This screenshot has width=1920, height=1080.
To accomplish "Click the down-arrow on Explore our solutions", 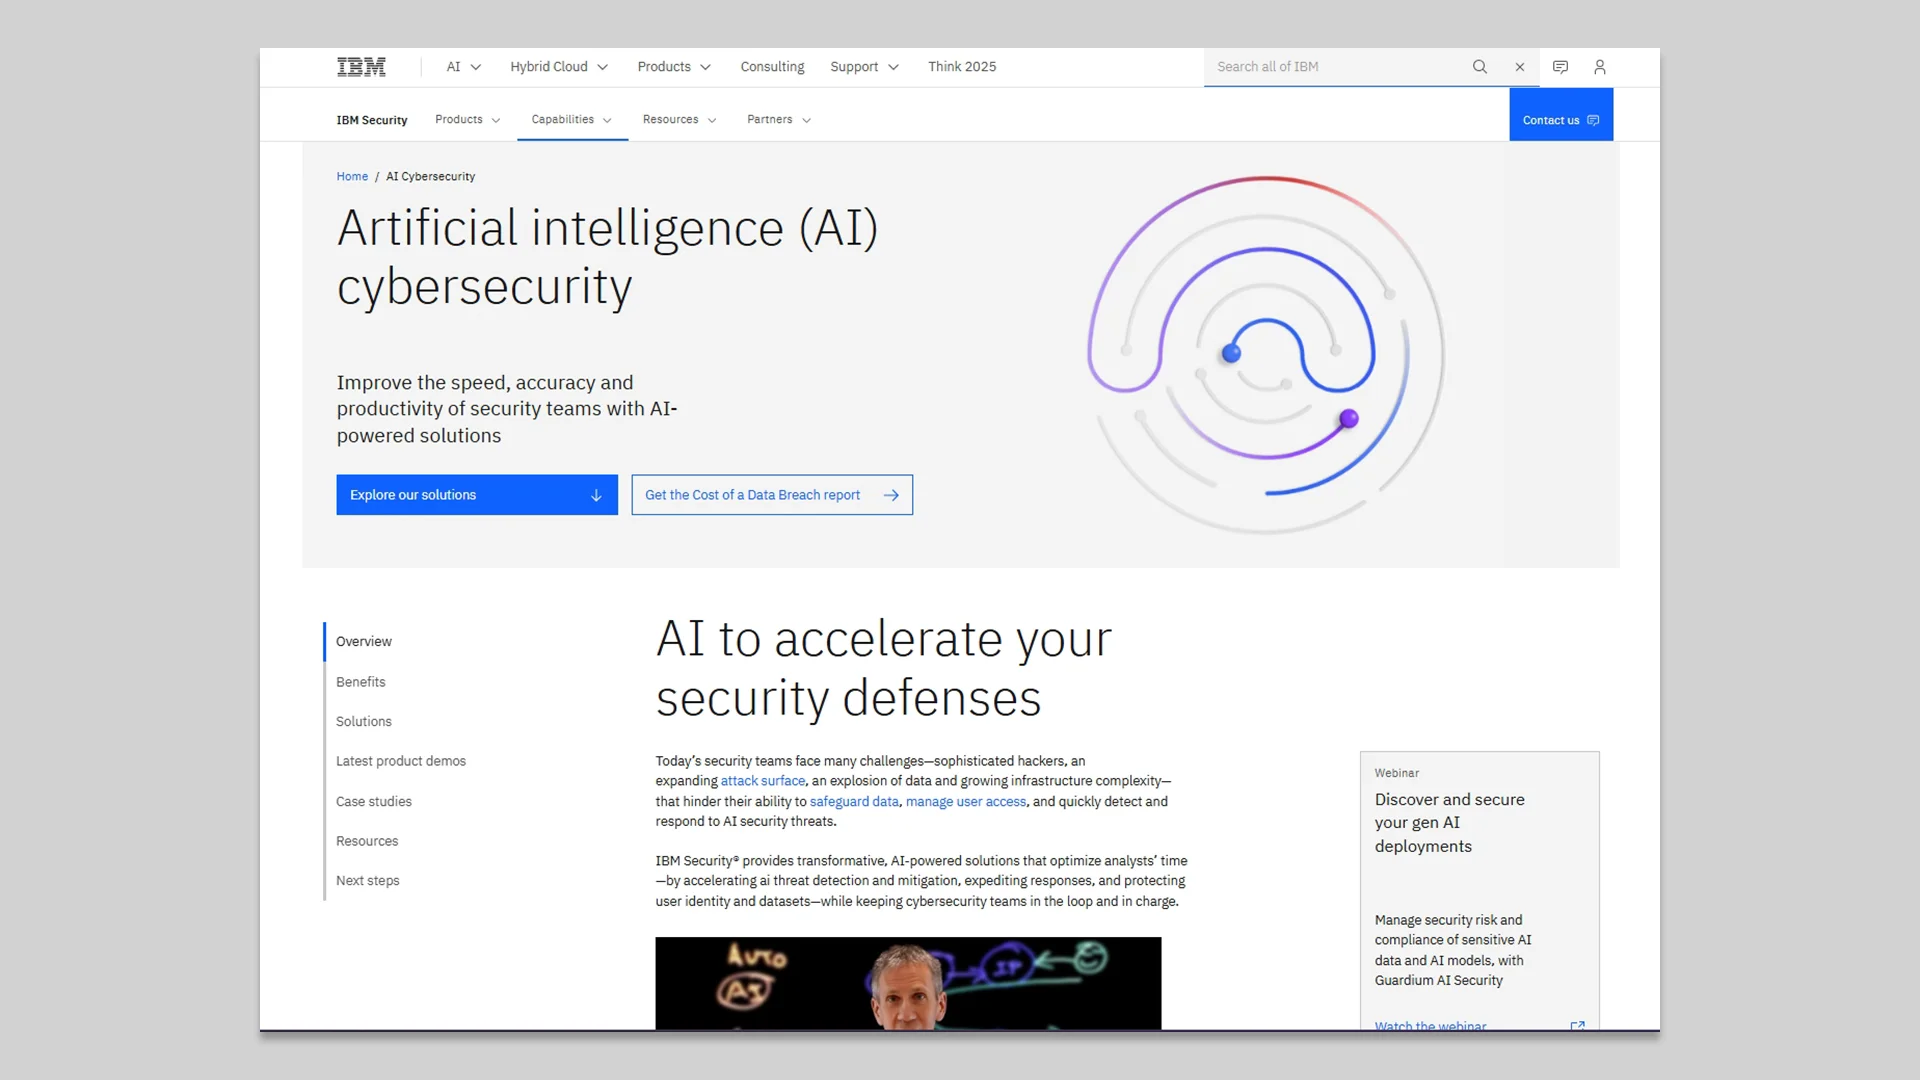I will (597, 494).
